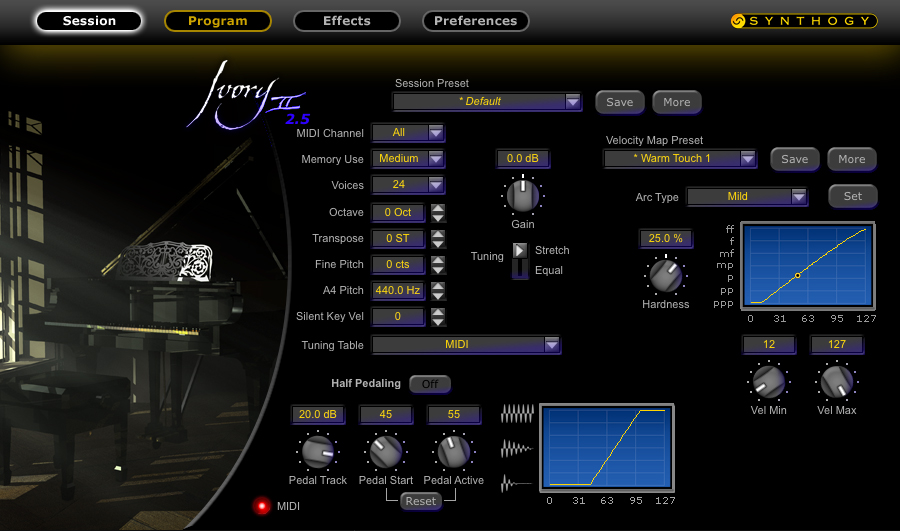Click the Vel Max knob
The image size is (900, 531).
point(837,382)
